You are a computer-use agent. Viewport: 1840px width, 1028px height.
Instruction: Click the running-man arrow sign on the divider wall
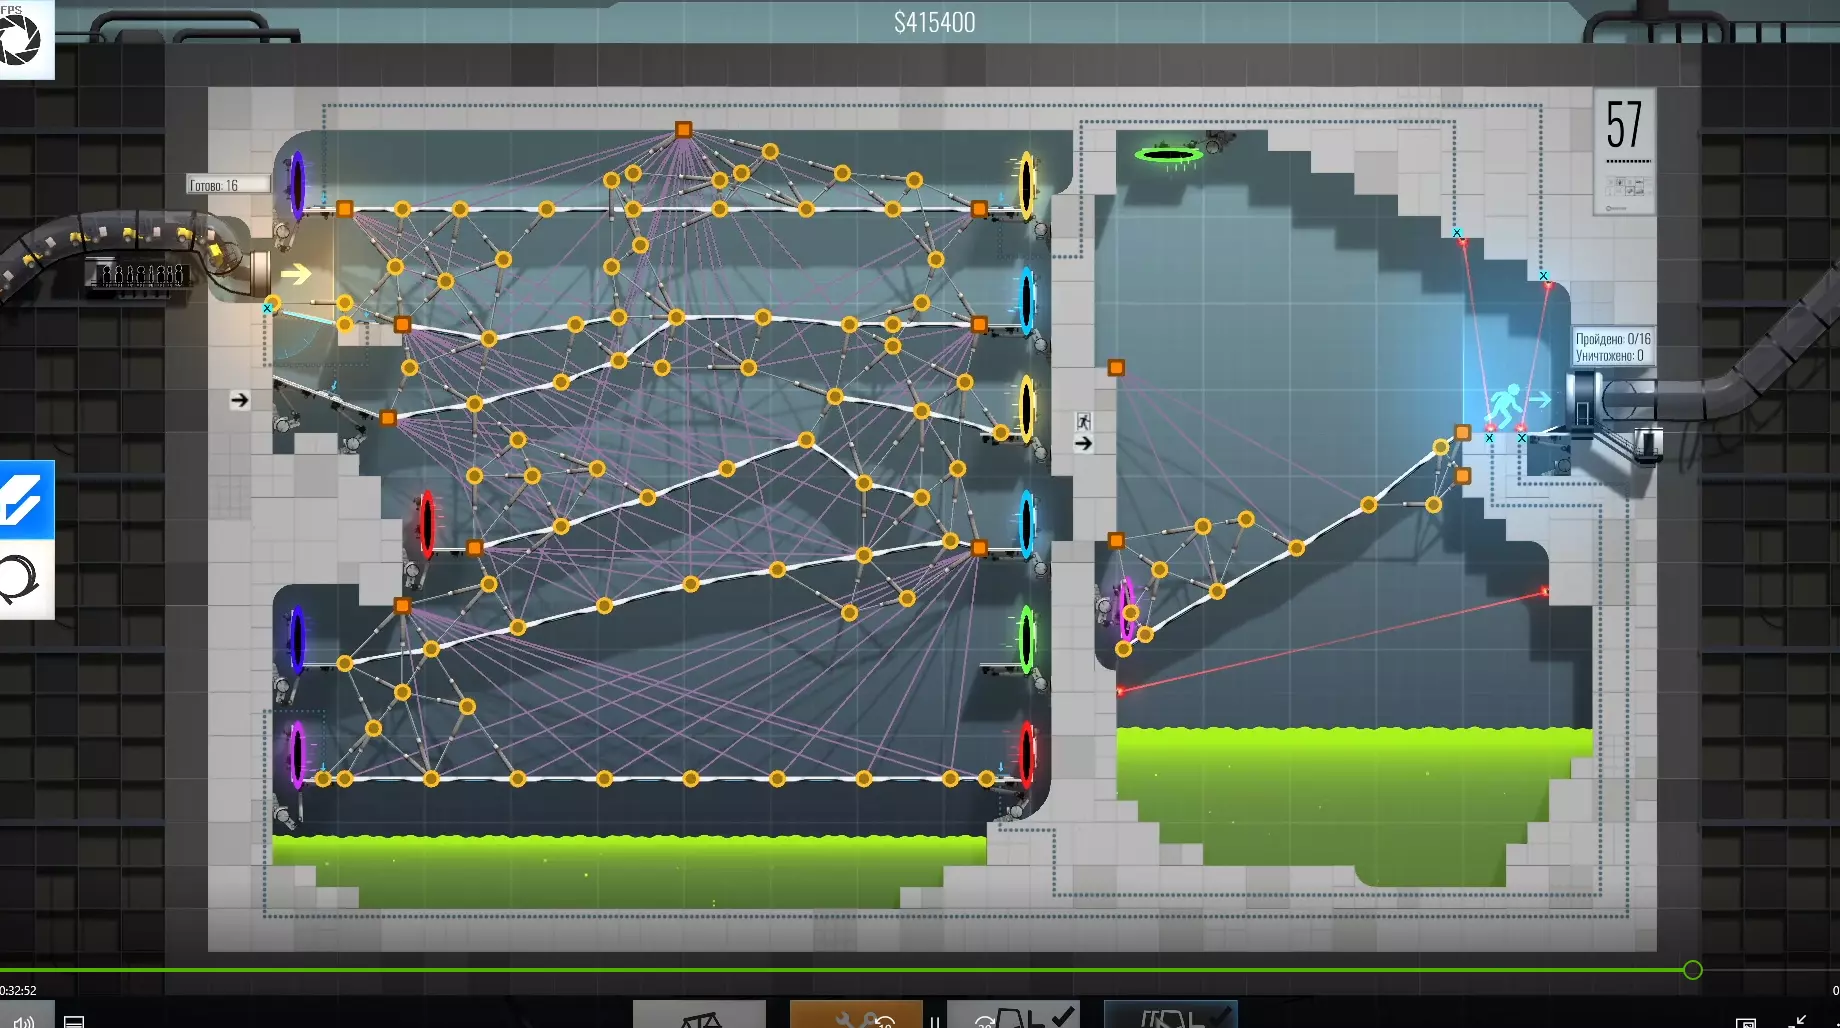tap(1084, 432)
